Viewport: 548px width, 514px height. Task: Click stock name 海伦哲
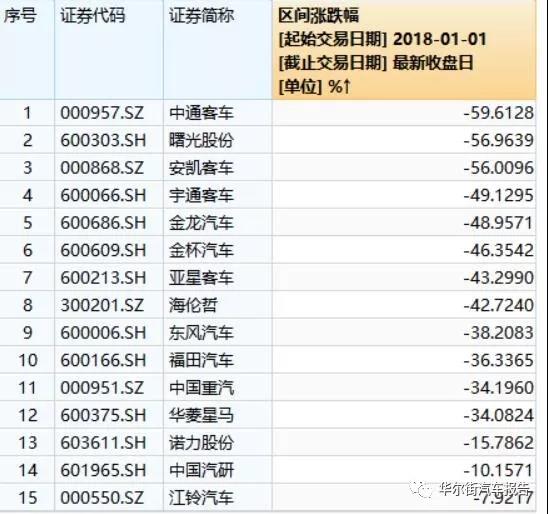[194, 305]
